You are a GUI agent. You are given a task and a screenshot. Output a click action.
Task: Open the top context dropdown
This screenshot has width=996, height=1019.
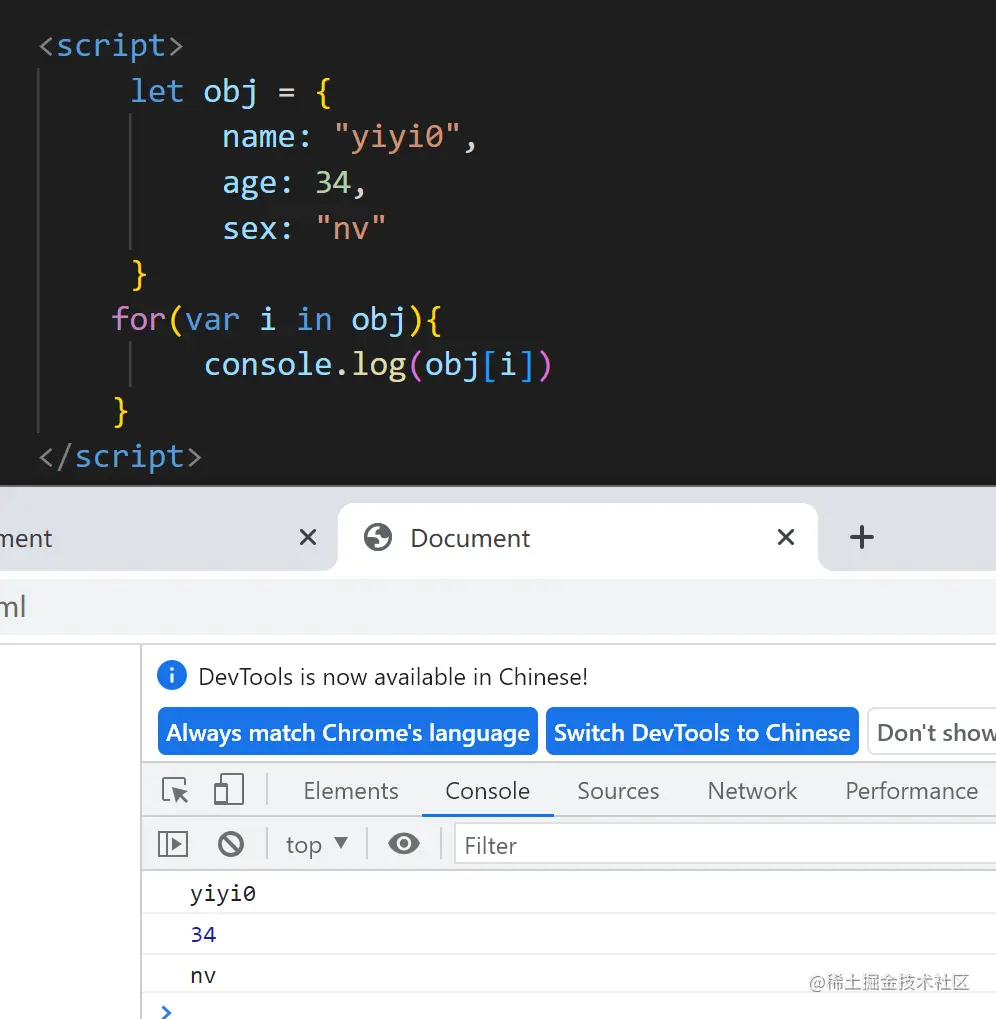coord(316,845)
